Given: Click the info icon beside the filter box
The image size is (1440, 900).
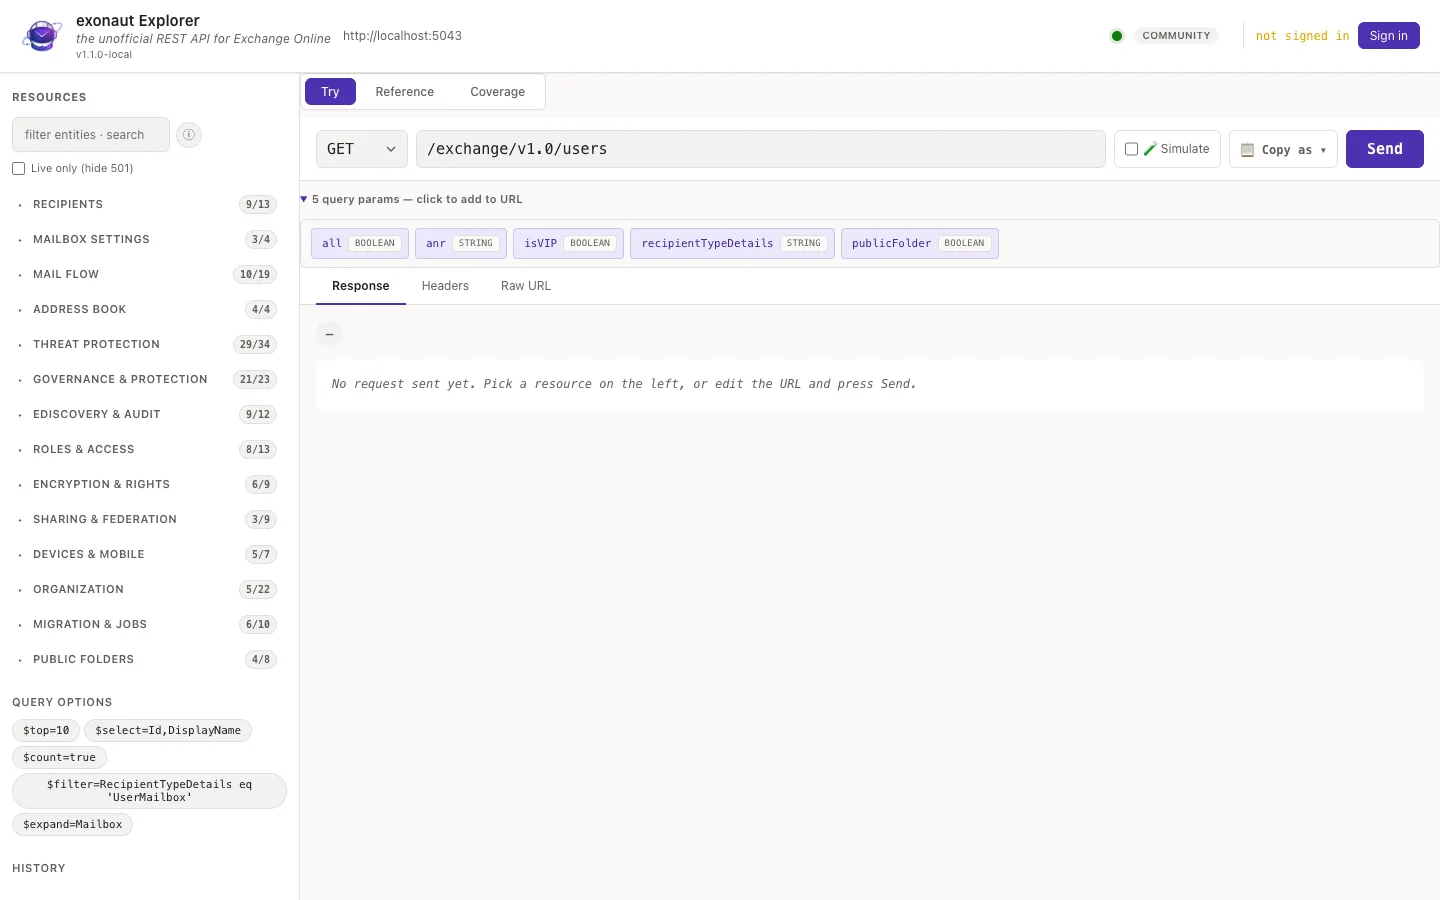Looking at the screenshot, I should [x=189, y=134].
